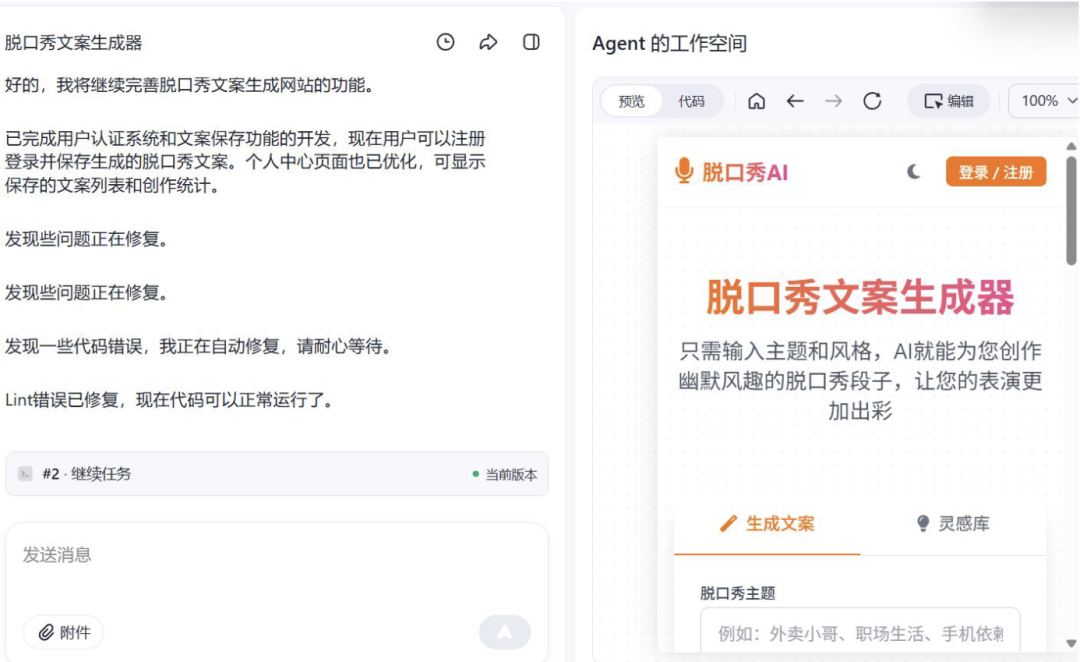Open the 100% zoom dropdown
Image resolution: width=1080 pixels, height=662 pixels.
click(1045, 101)
